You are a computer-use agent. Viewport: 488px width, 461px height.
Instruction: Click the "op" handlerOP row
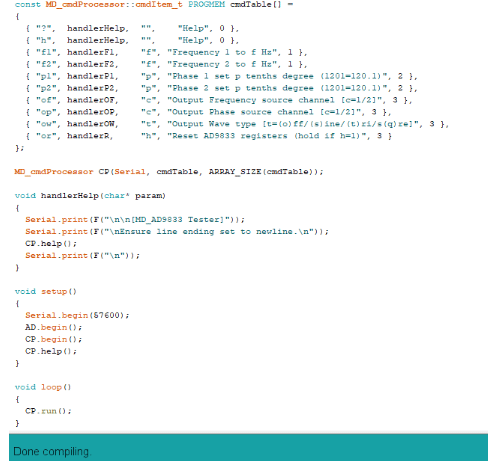click(x=208, y=112)
